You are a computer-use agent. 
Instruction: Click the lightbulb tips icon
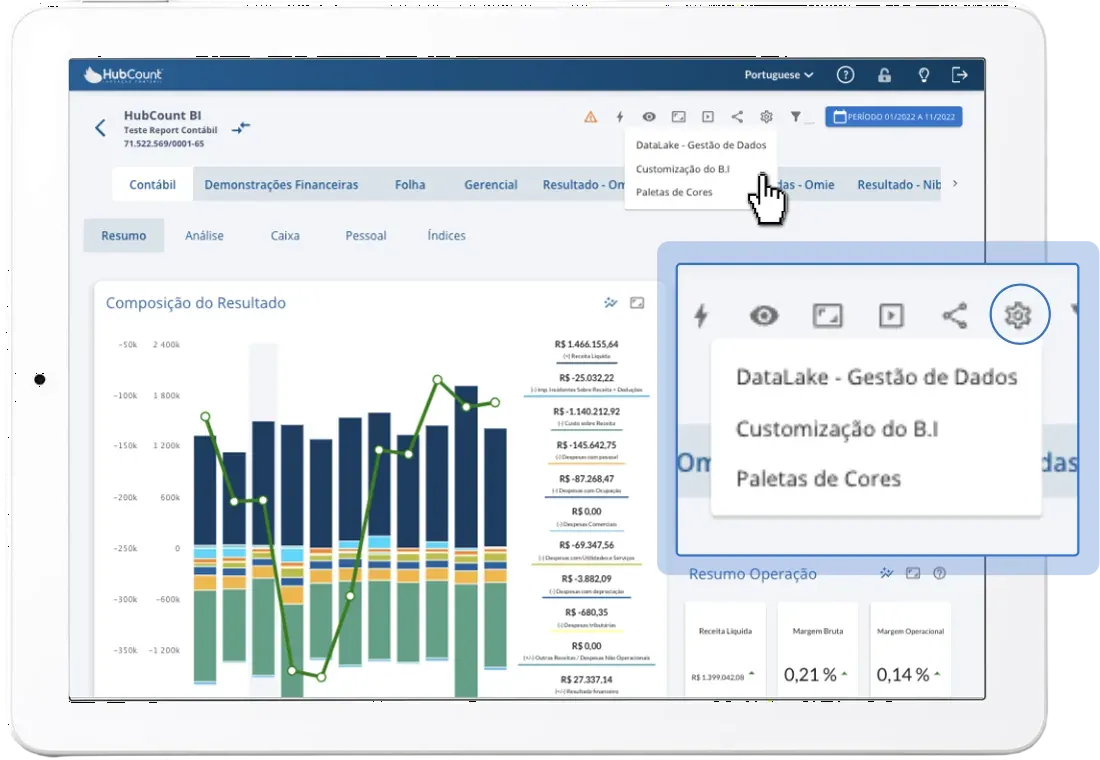[x=923, y=74]
